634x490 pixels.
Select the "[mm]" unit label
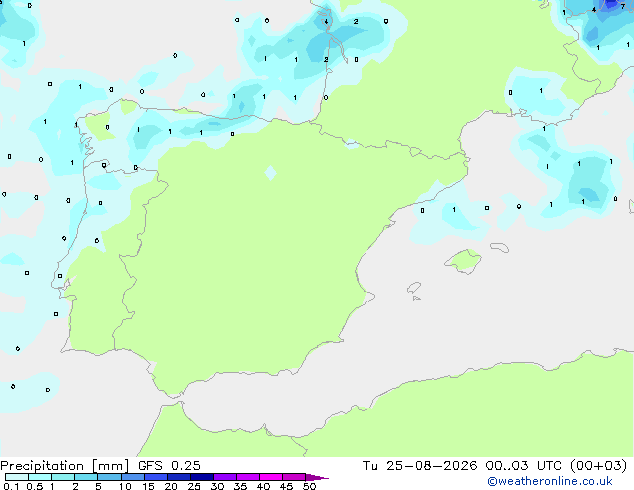tap(110, 466)
